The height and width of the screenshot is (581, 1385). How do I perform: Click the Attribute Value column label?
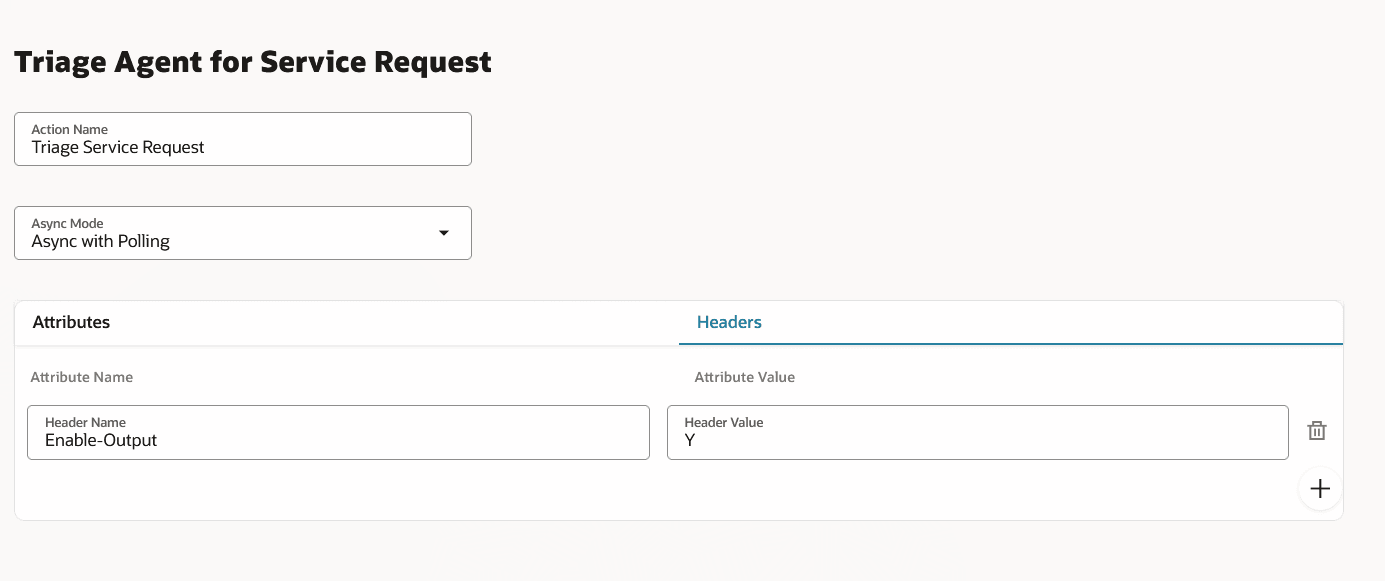point(744,377)
